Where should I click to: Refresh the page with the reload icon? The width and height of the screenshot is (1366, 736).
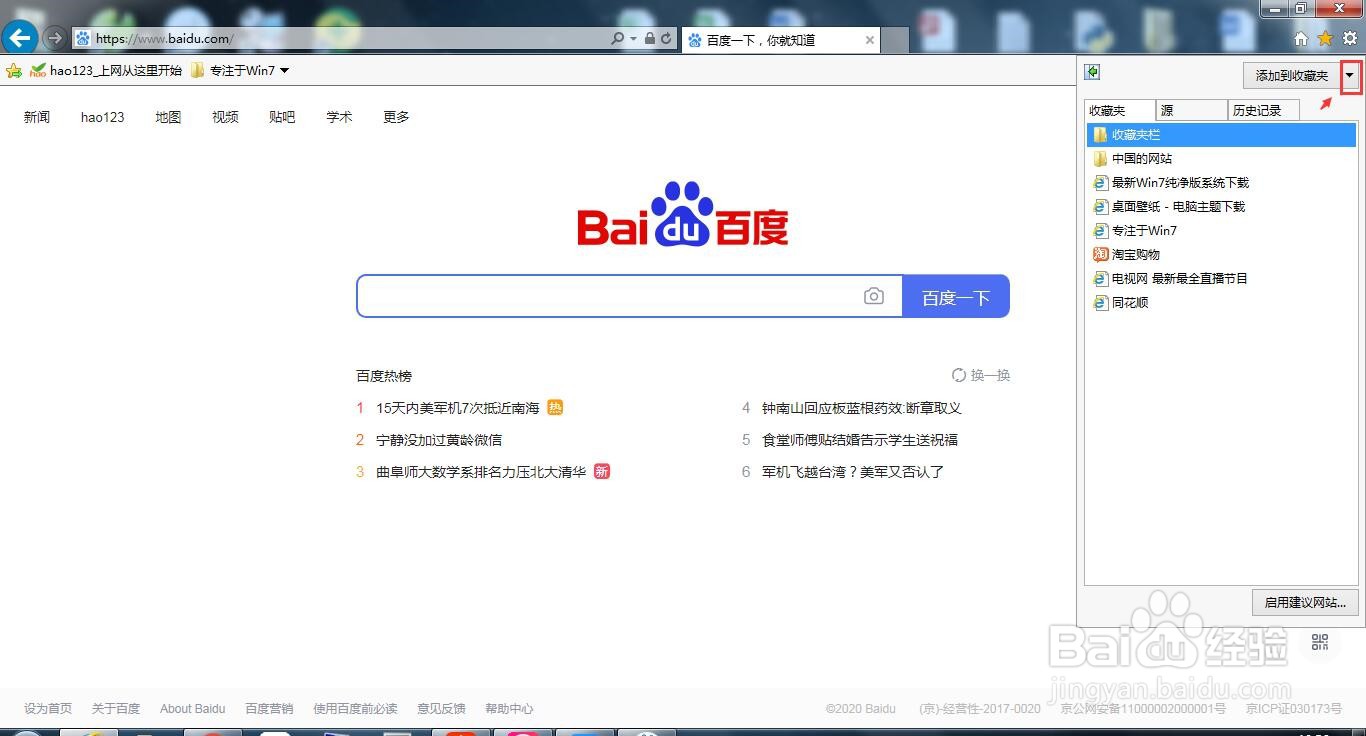tap(666, 39)
